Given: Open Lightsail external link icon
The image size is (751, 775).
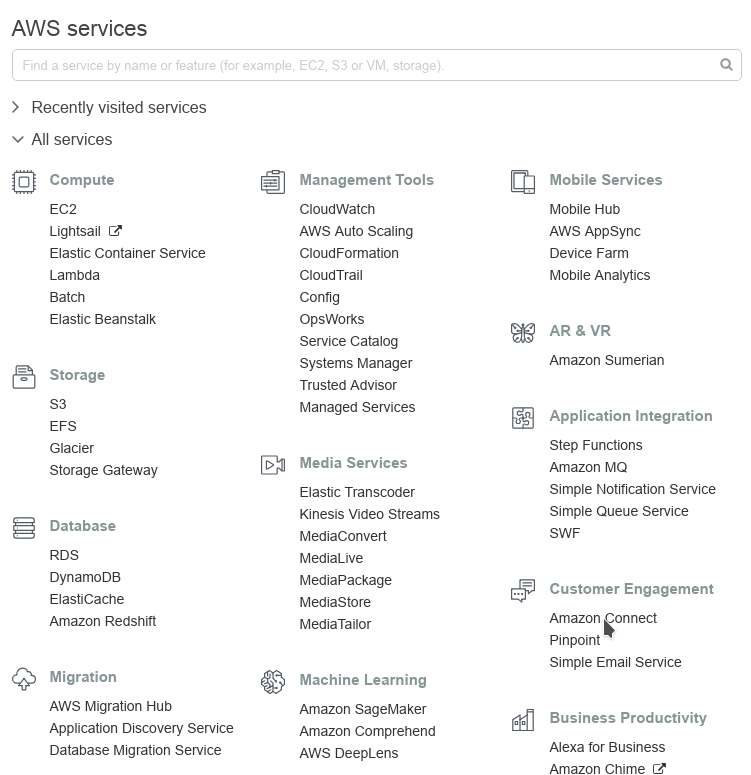Looking at the screenshot, I should [x=115, y=231].
